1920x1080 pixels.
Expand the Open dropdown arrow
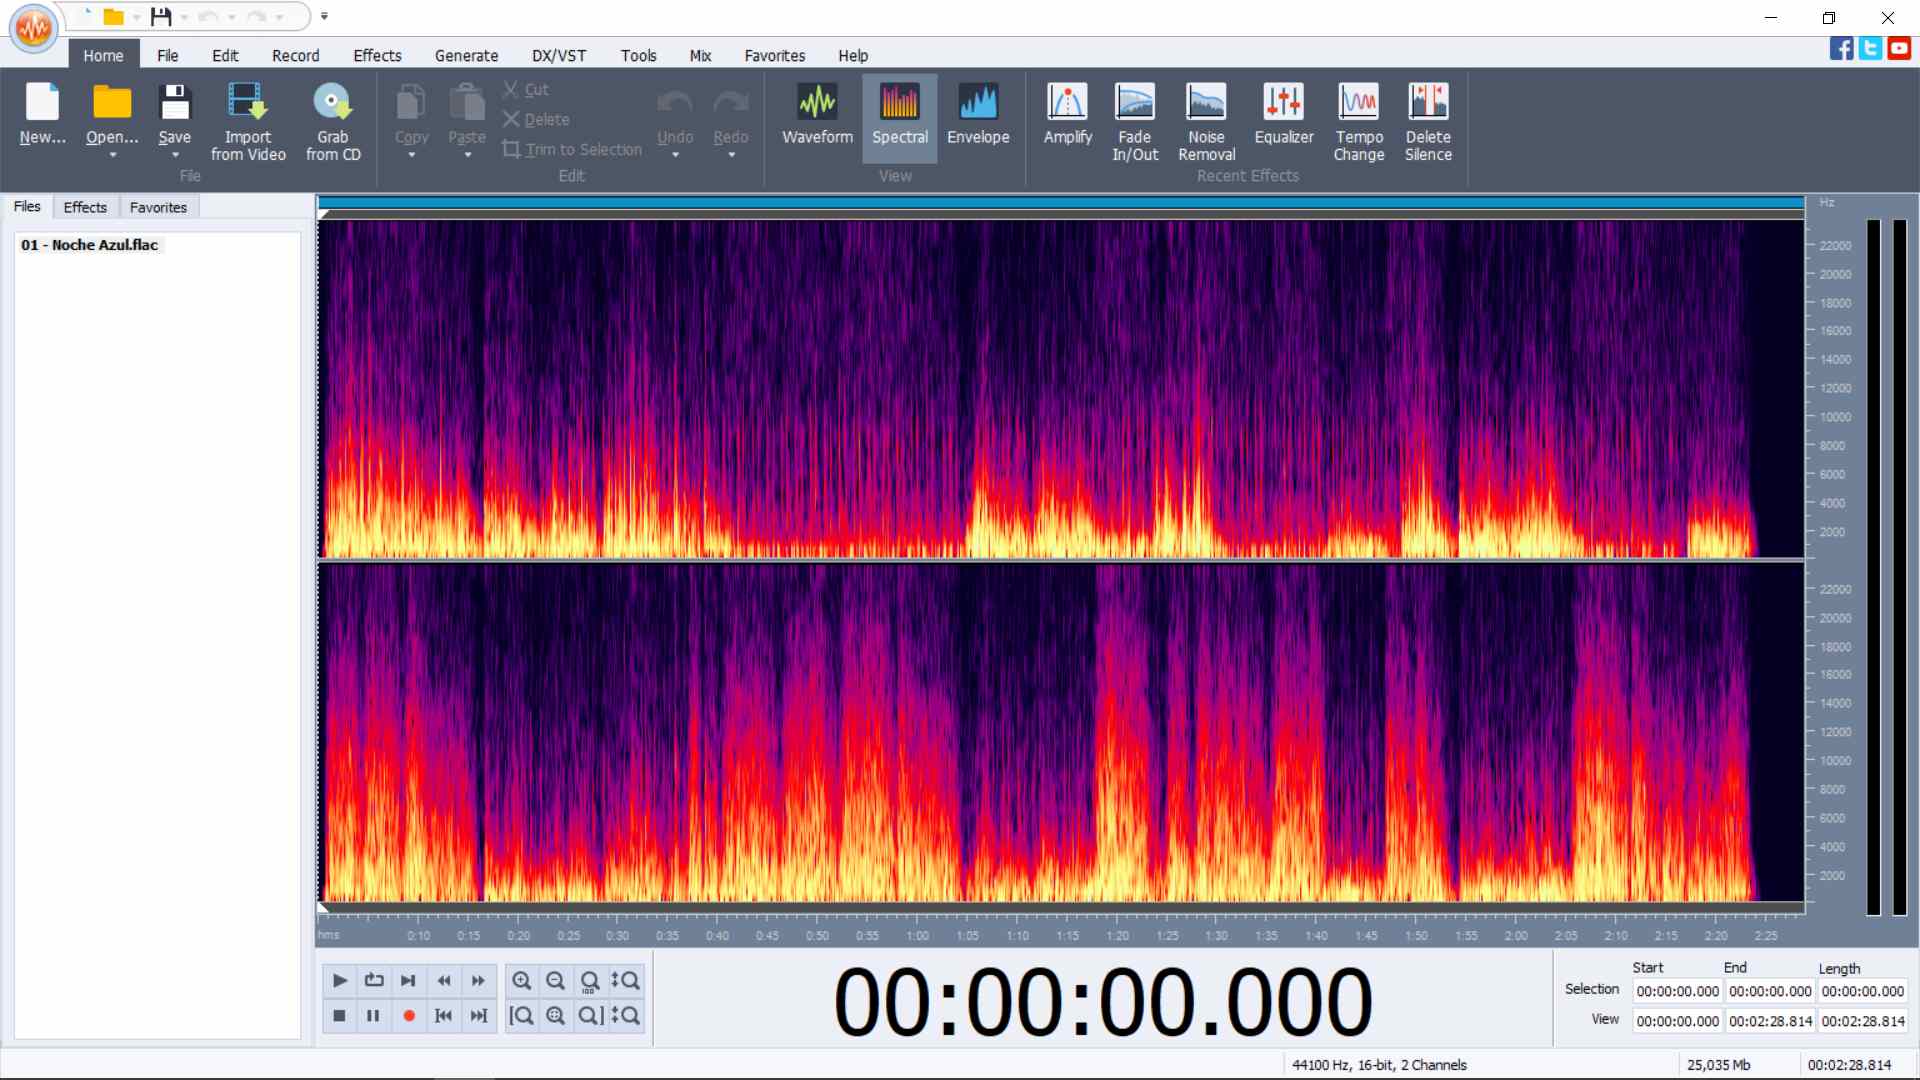112,156
